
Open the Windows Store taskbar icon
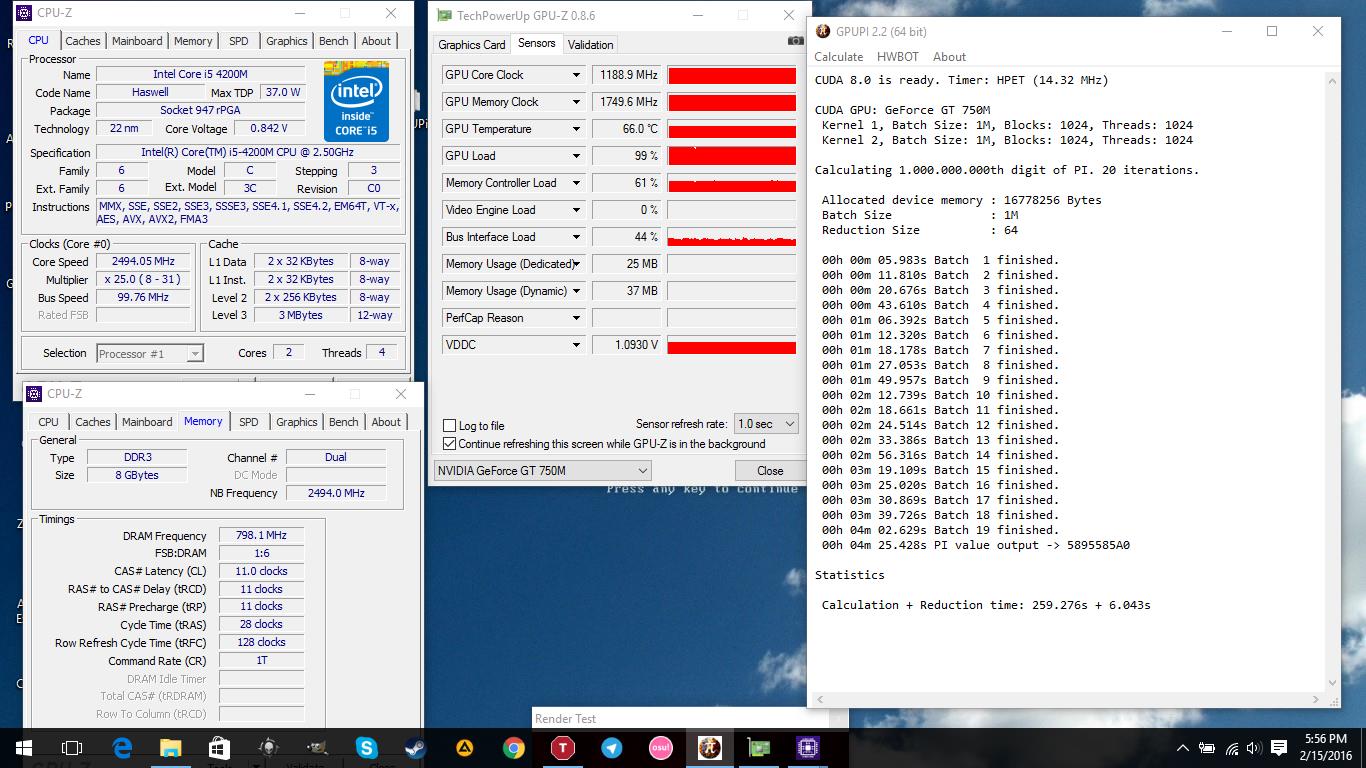click(x=220, y=748)
